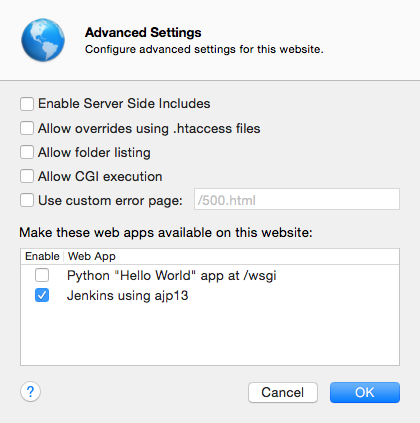
Task: Enable Allow CGI execution option
Action: click(x=27, y=176)
